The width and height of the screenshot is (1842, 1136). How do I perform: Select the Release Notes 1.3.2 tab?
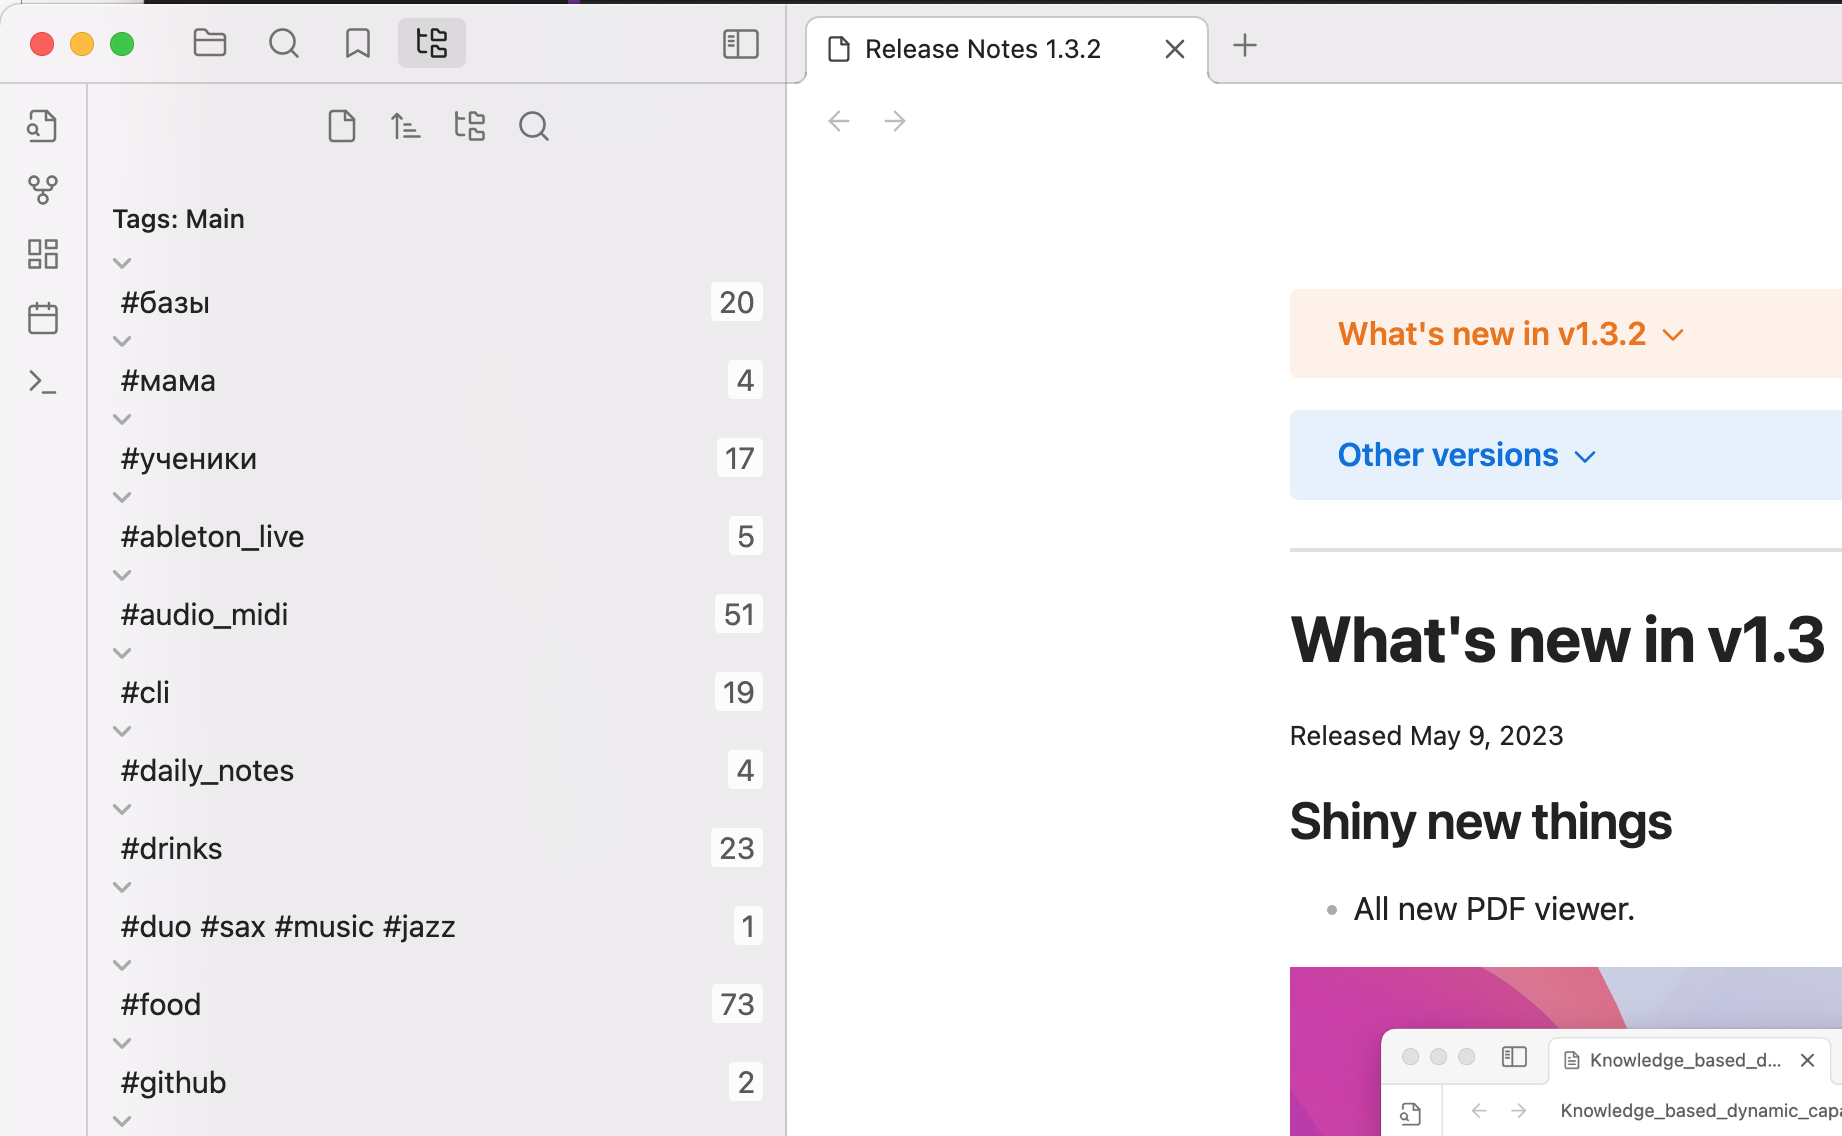[980, 48]
